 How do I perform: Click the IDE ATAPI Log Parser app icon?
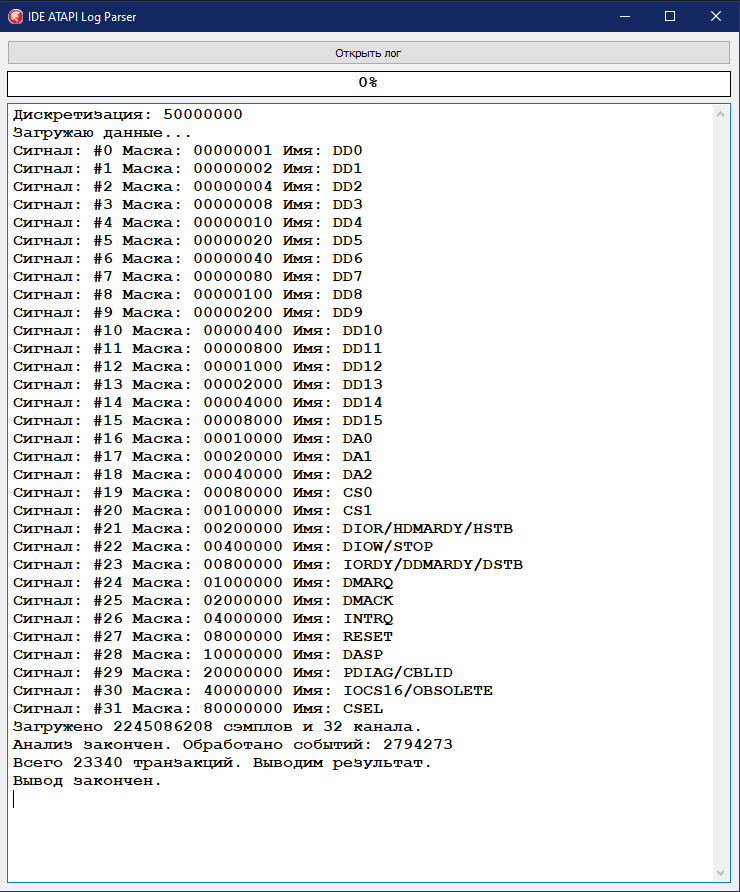click(15, 16)
